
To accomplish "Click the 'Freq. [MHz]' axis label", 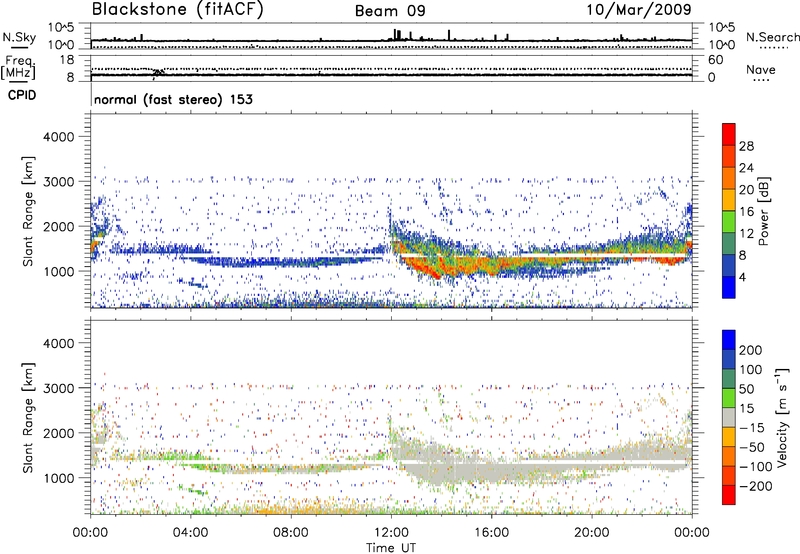I will coord(18,68).
